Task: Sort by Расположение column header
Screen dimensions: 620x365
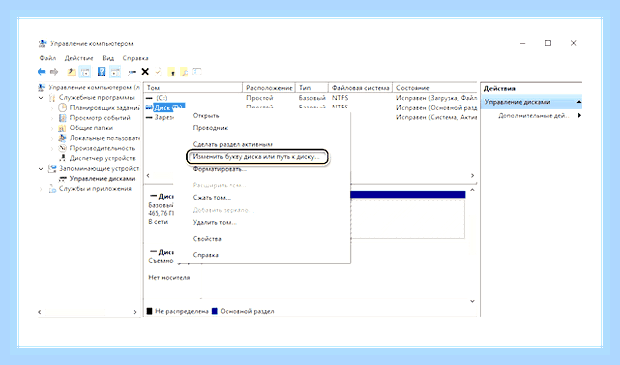Action: pos(269,88)
